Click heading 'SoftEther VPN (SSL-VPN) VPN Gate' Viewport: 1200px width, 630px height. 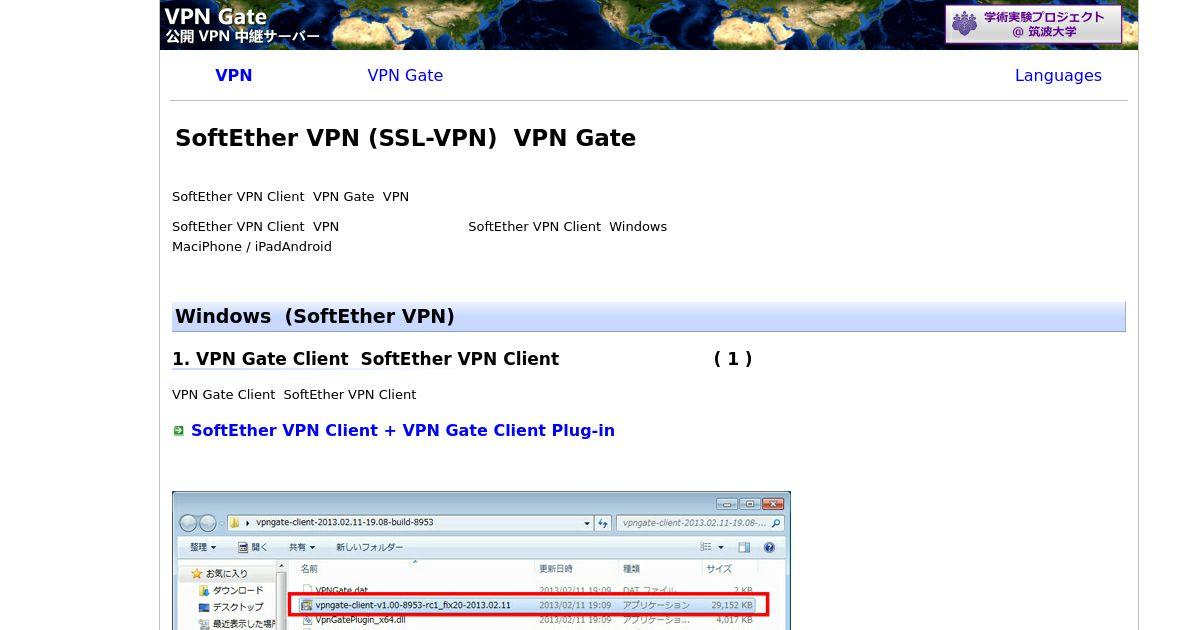point(405,138)
